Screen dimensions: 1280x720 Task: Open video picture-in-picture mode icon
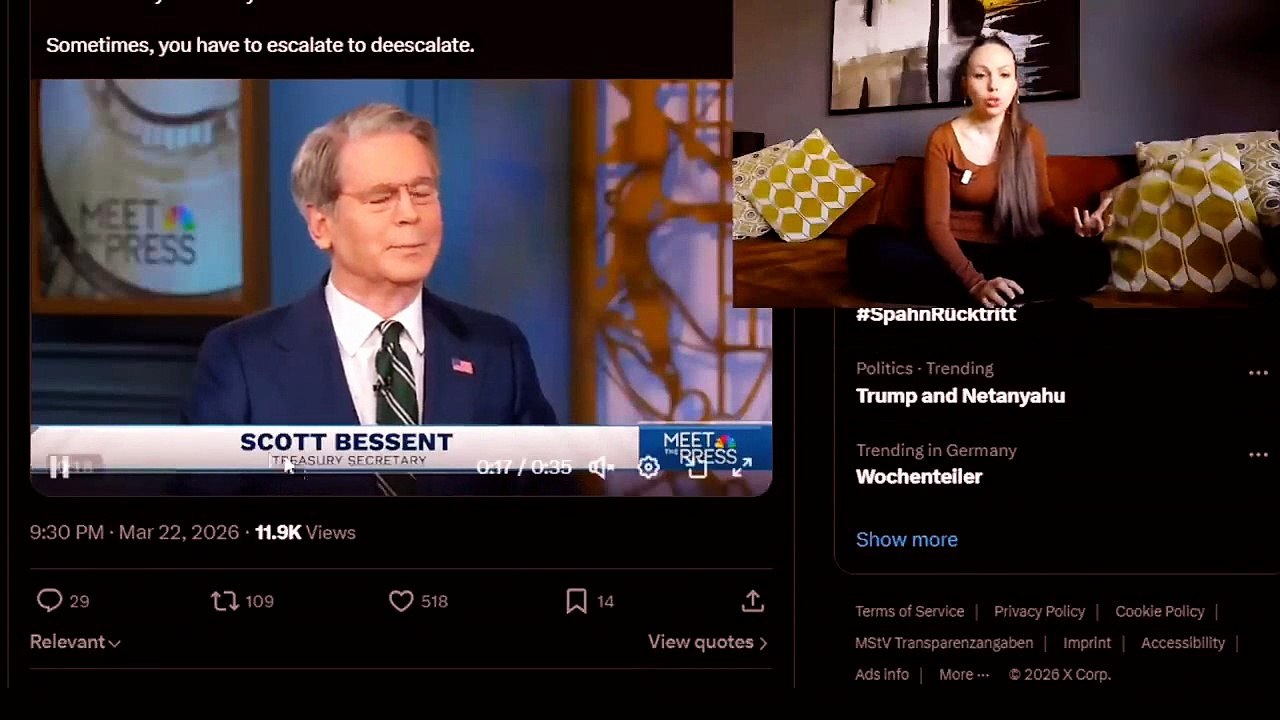coord(697,467)
